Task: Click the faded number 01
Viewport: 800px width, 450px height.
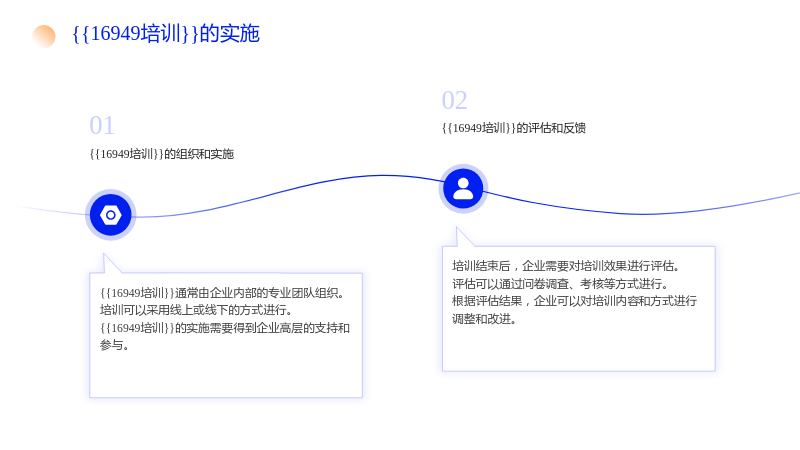Action: tap(102, 126)
